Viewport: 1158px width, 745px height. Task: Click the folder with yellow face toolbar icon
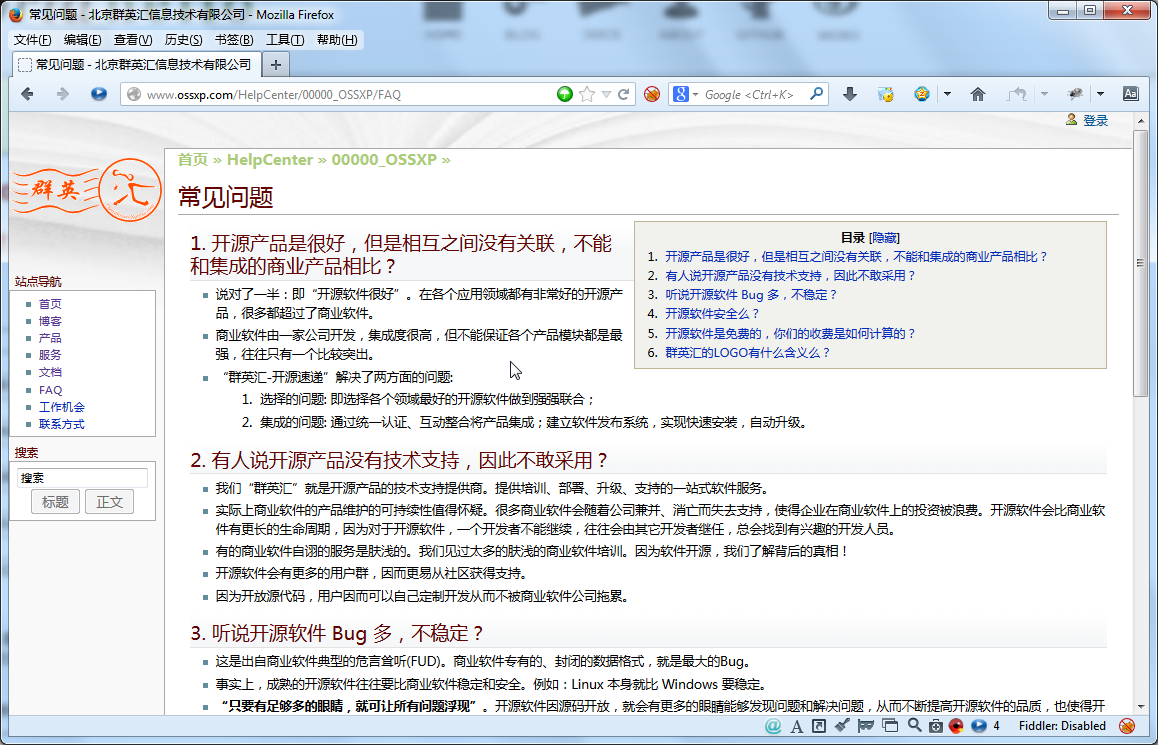(885, 94)
